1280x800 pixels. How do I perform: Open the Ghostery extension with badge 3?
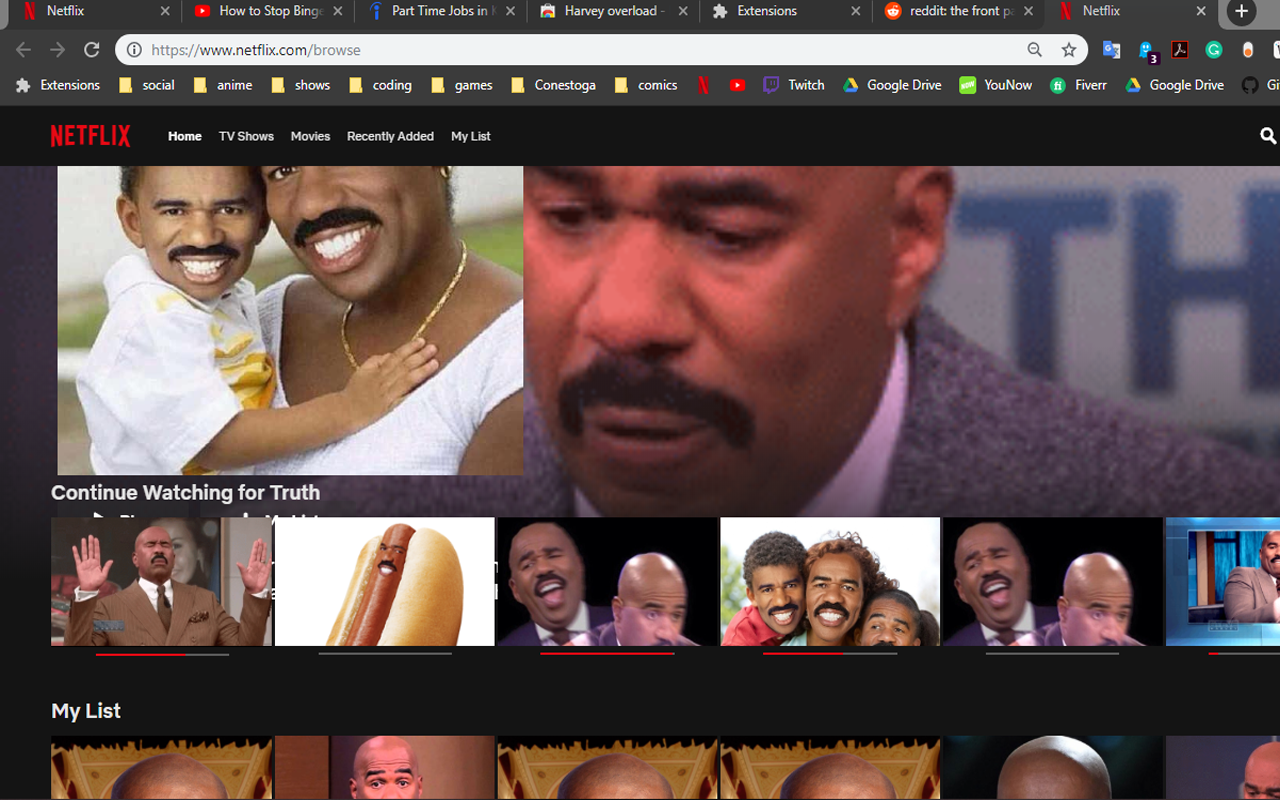(x=1146, y=50)
